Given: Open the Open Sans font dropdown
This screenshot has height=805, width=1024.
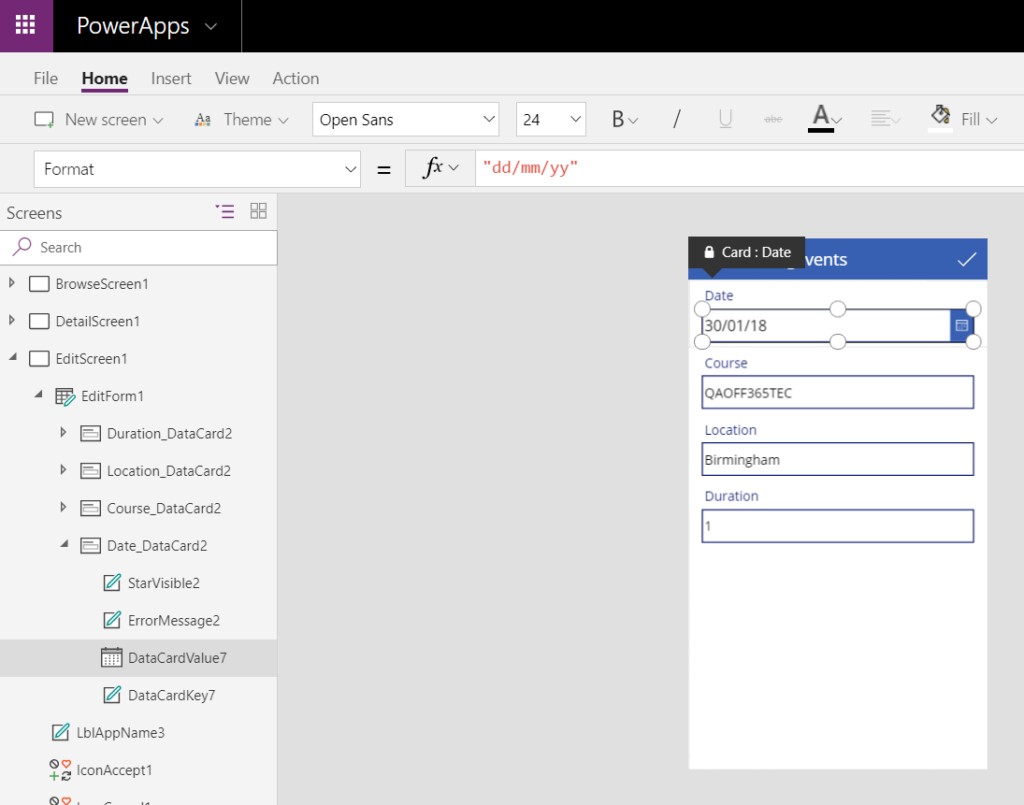Looking at the screenshot, I should [x=405, y=118].
